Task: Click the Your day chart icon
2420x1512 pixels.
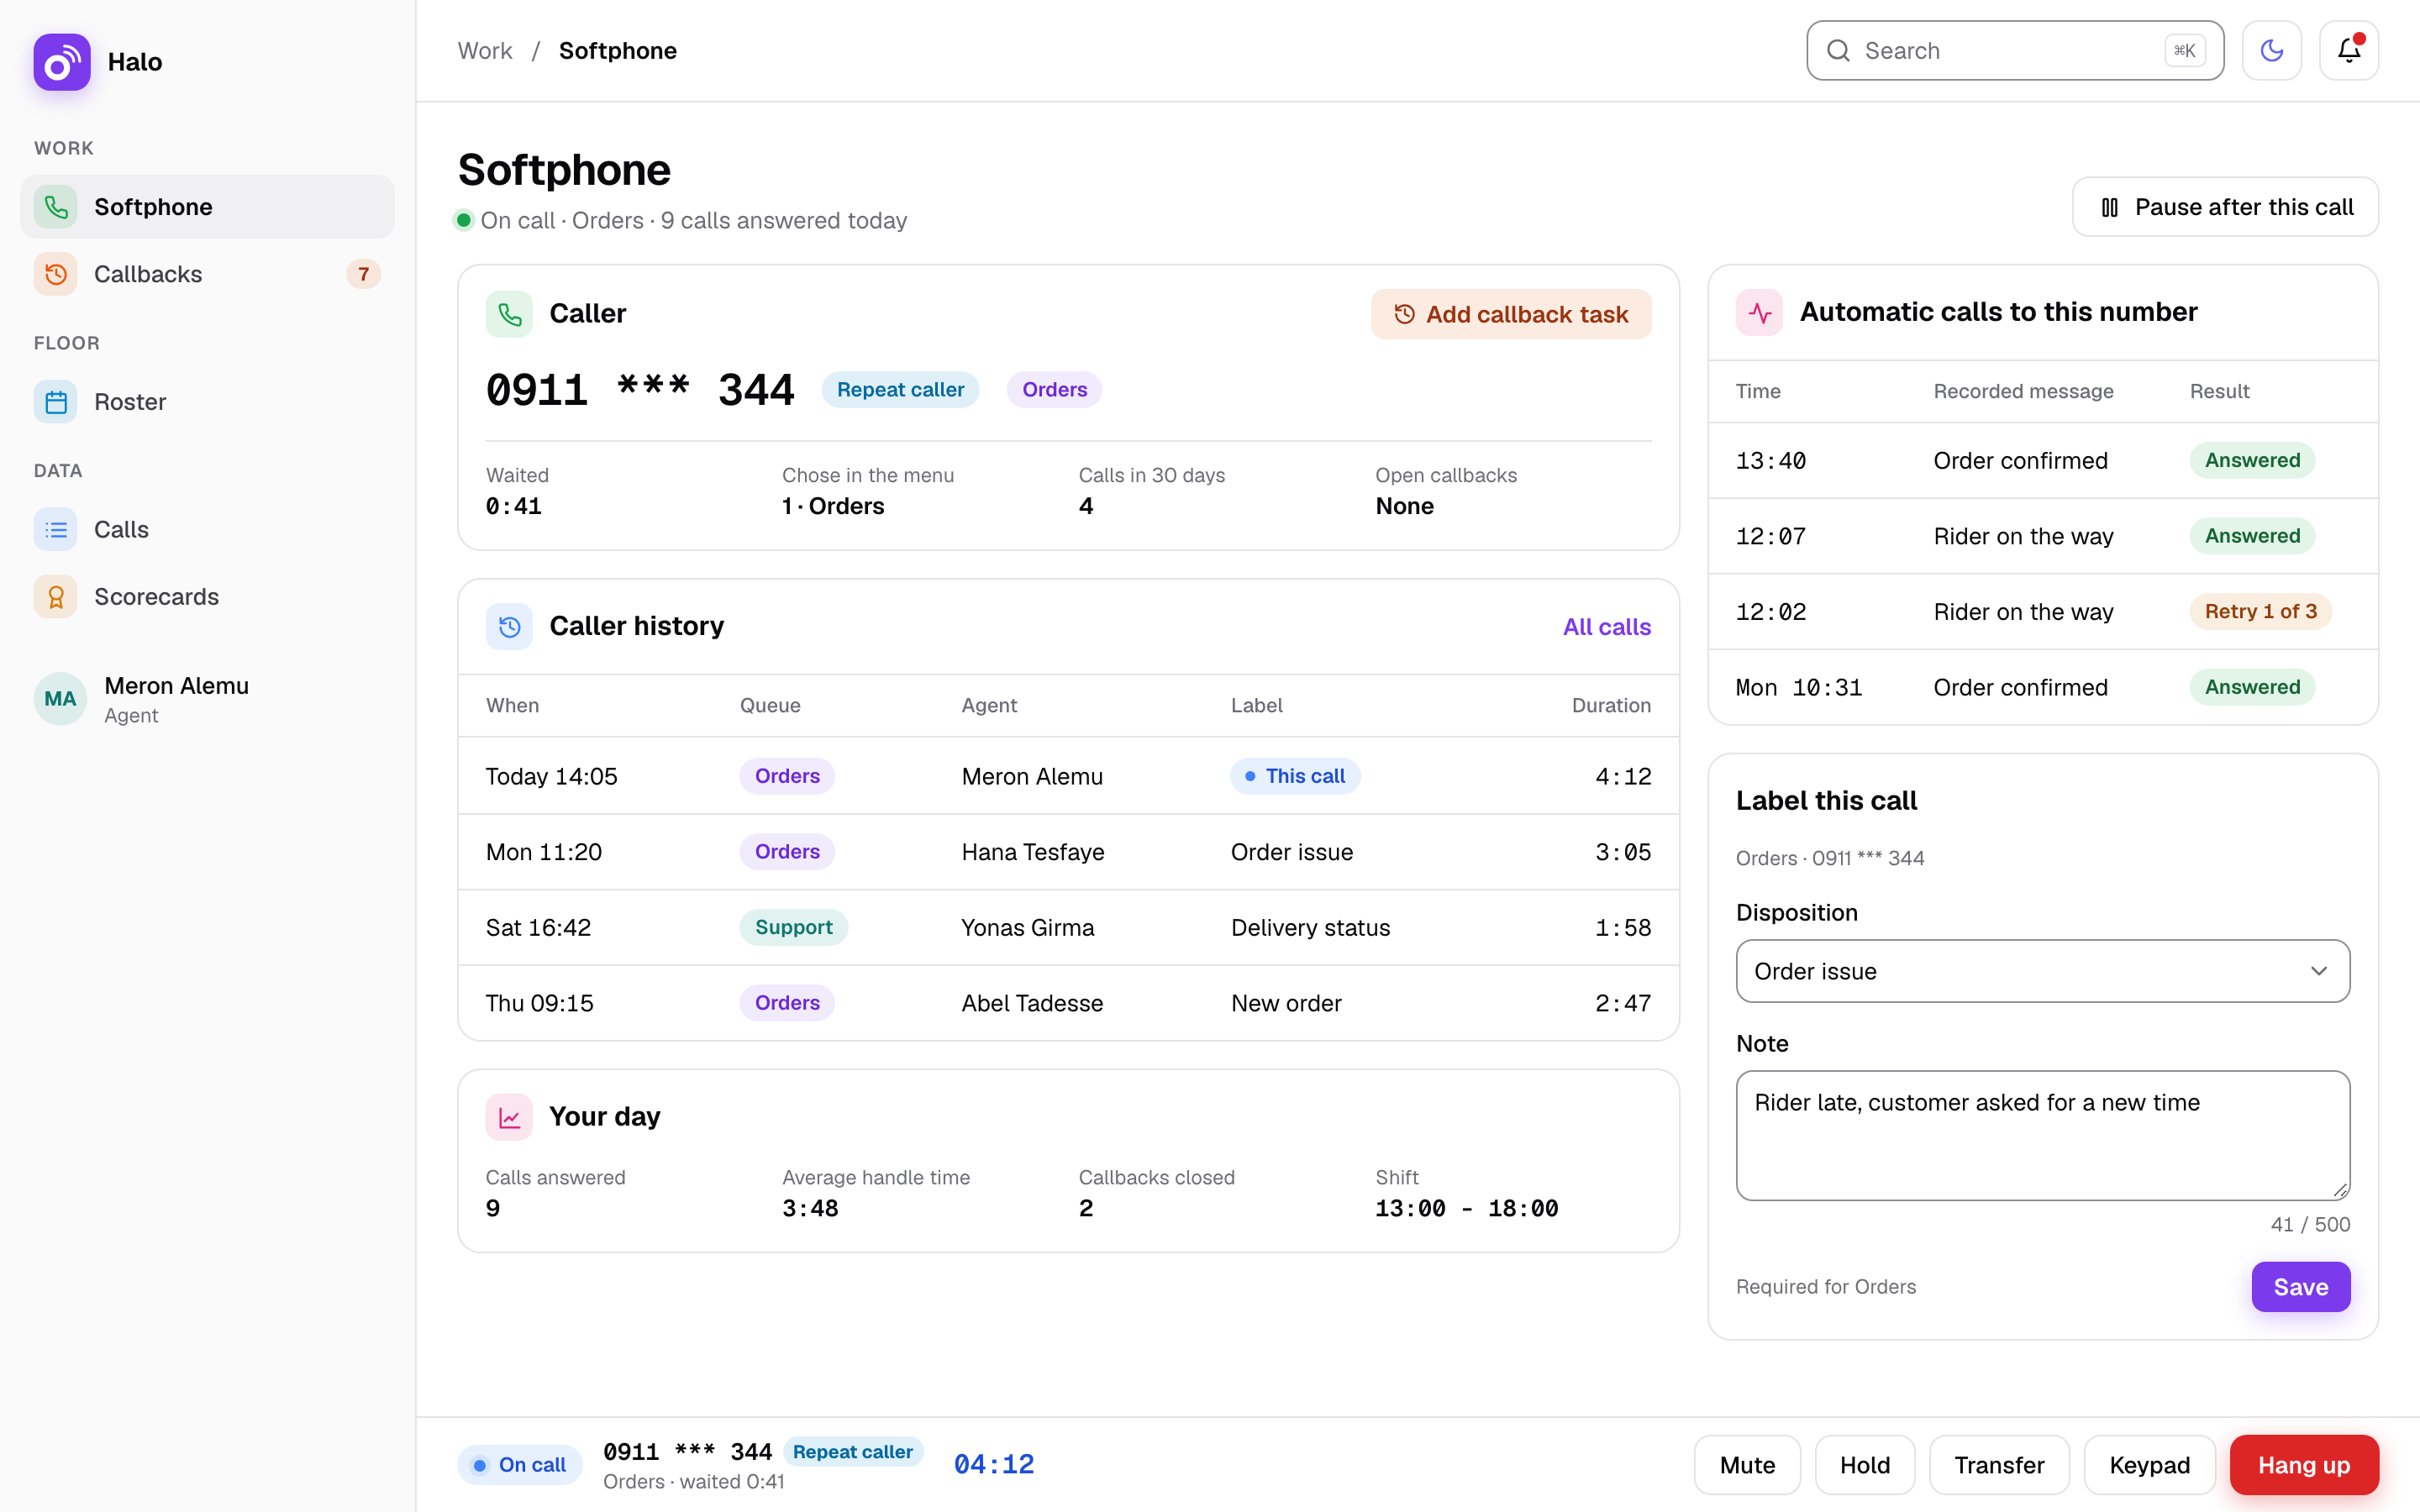Action: click(x=509, y=1117)
